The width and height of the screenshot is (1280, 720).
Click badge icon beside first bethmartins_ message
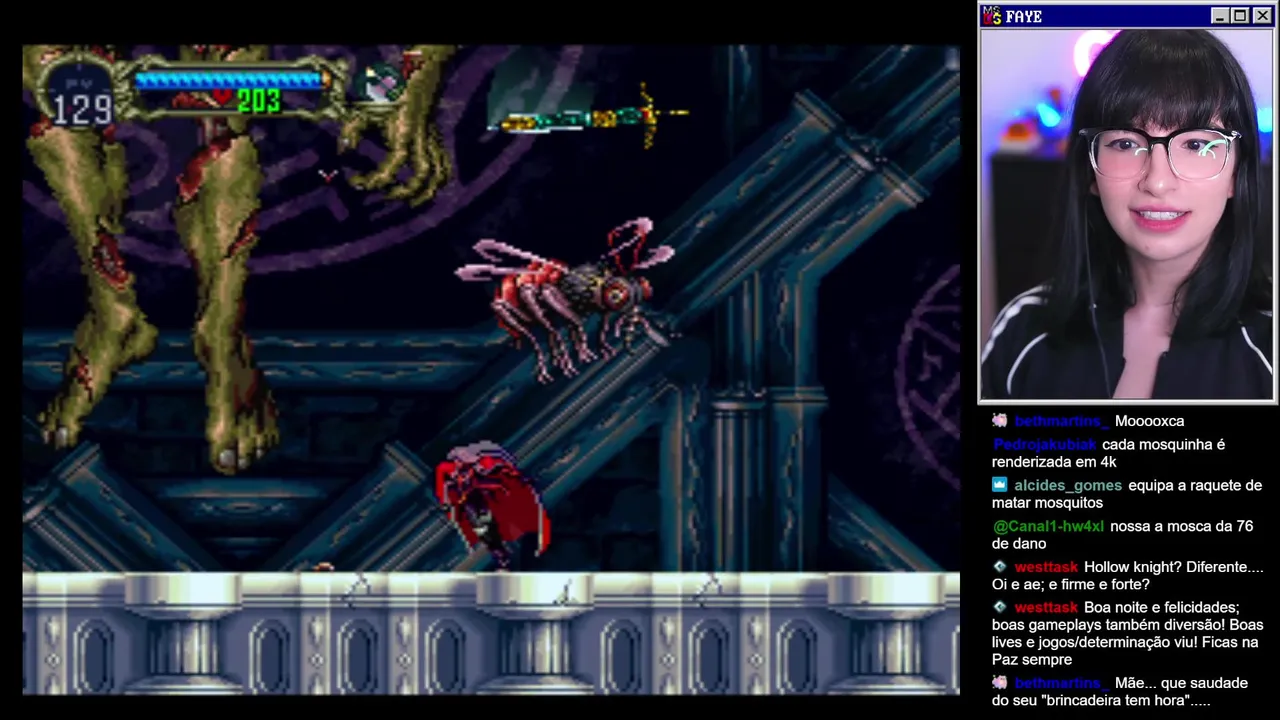[x=1000, y=421]
